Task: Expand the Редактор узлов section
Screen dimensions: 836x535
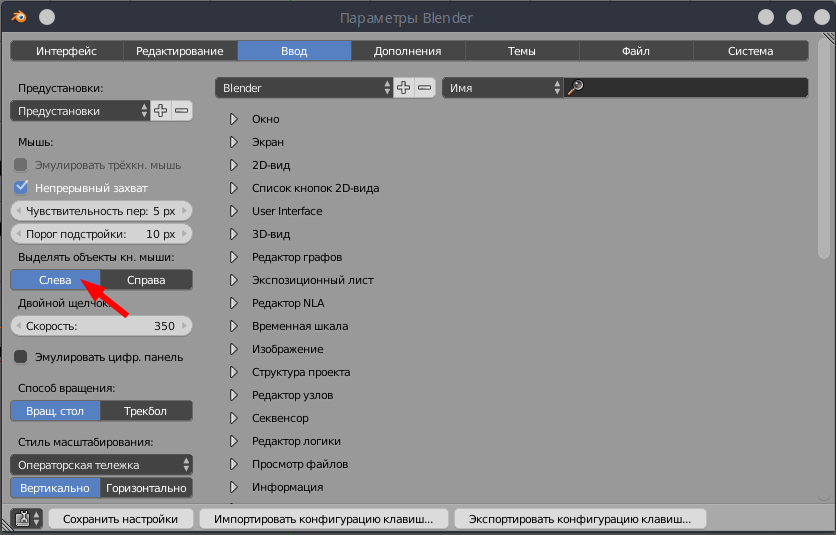Action: pos(234,395)
